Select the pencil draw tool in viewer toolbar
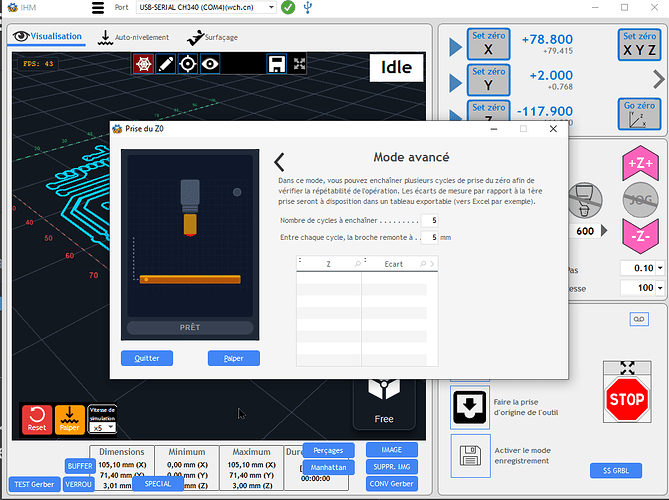 click(x=166, y=64)
